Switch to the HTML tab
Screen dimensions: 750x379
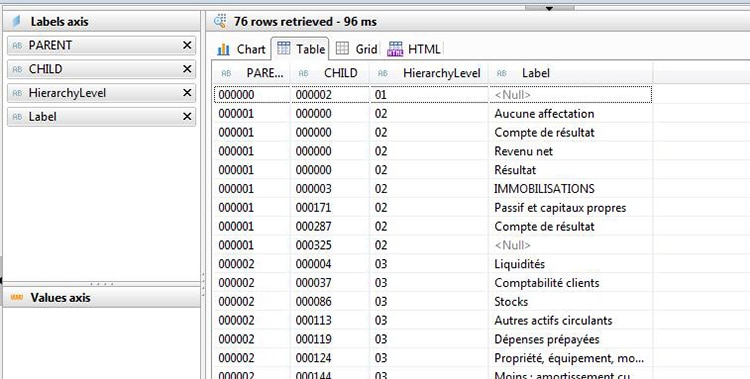[x=414, y=49]
